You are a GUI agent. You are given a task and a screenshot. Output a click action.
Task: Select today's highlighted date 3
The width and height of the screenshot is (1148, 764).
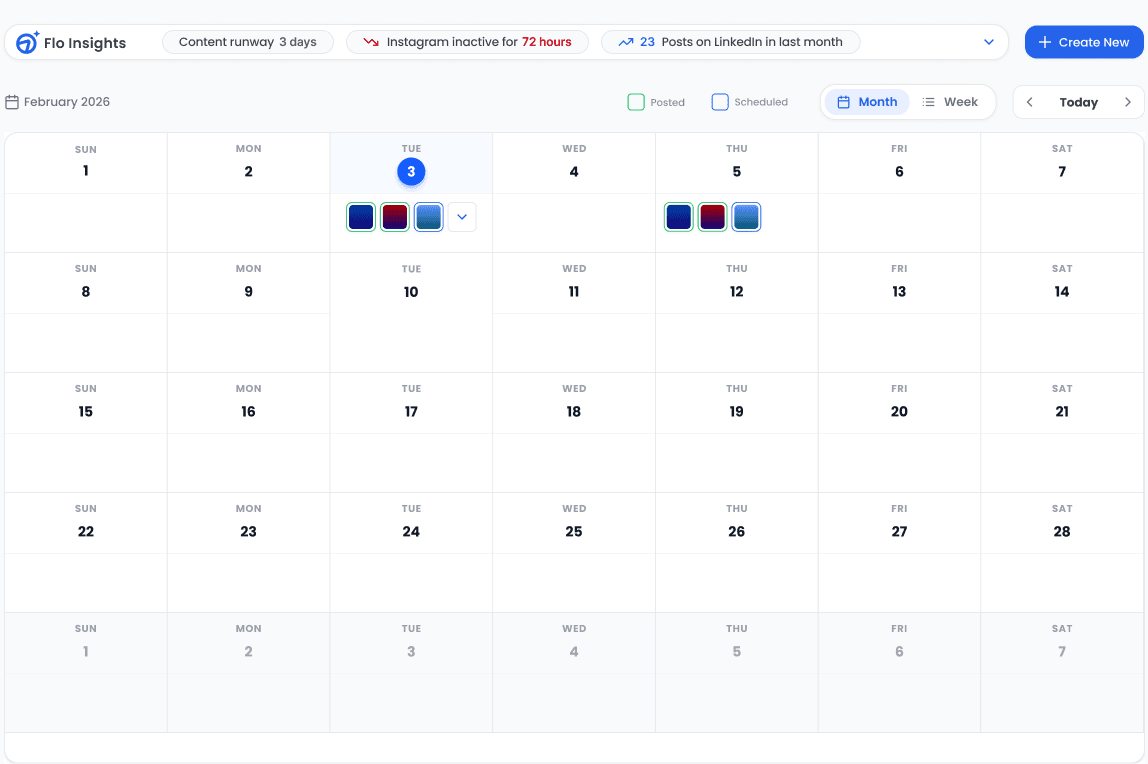pyautogui.click(x=411, y=172)
